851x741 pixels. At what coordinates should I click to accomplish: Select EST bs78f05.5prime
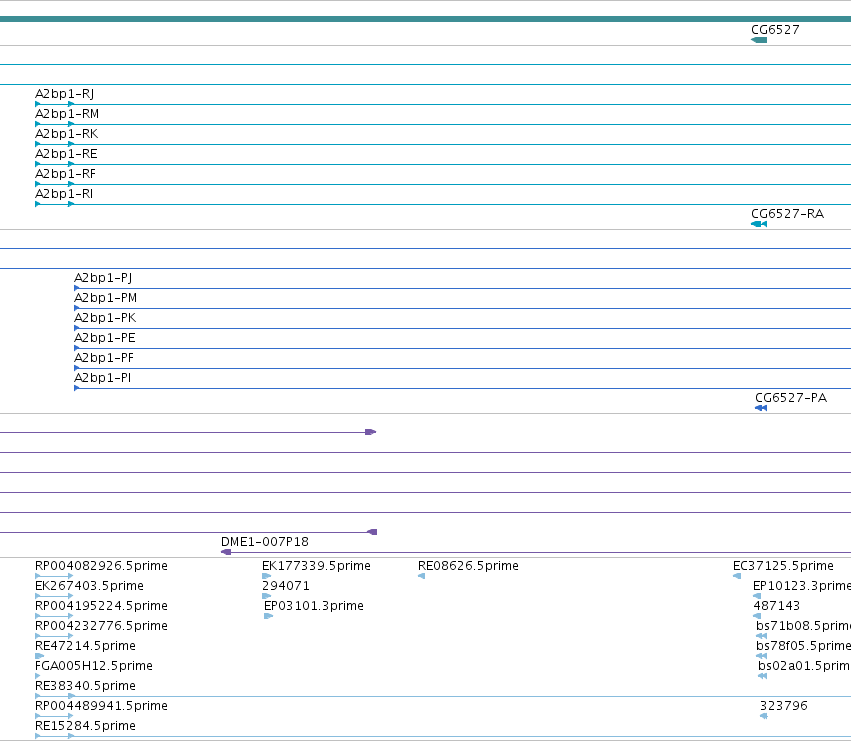point(803,646)
